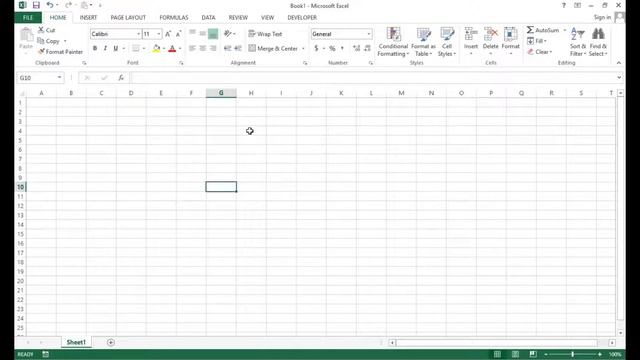Add a new sheet with the plus button
This screenshot has height=360, width=640.
111,342
